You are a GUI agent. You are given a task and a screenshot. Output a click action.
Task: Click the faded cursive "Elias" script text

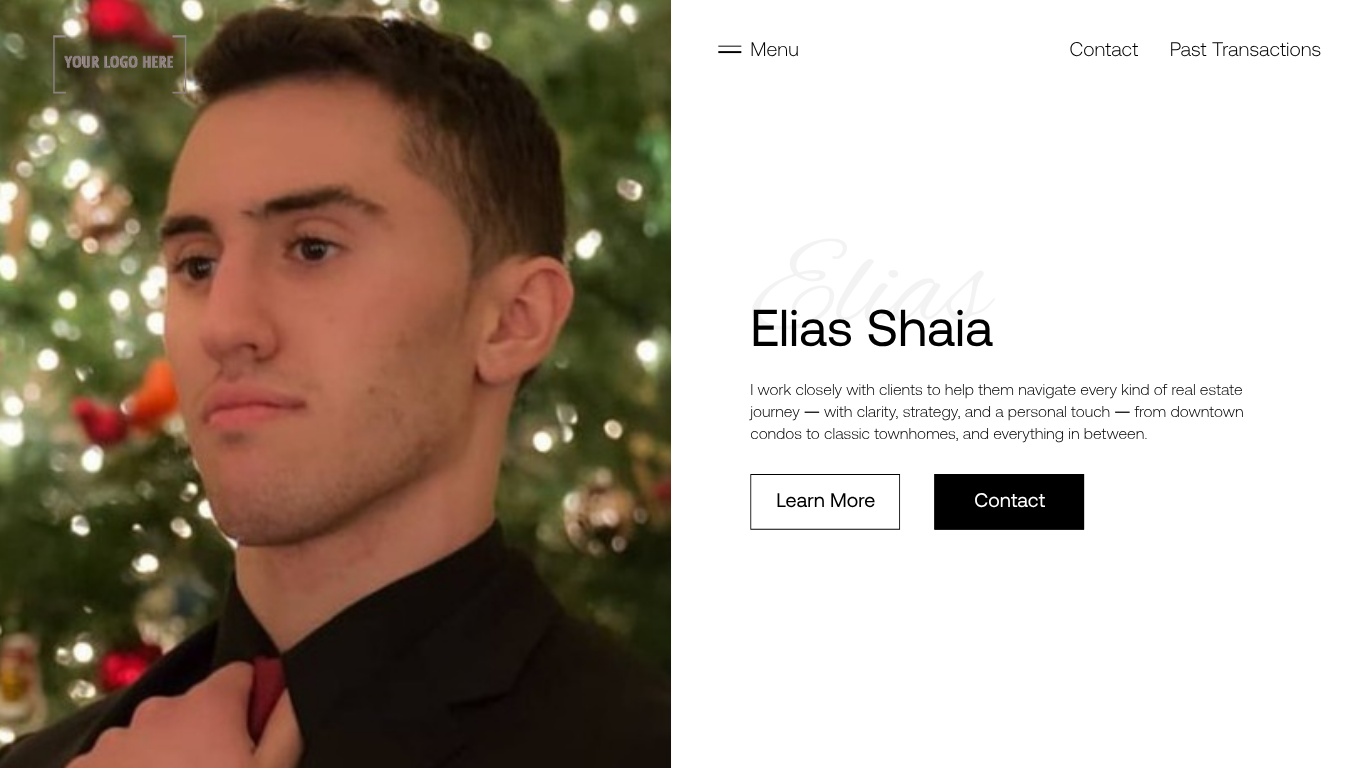872,275
